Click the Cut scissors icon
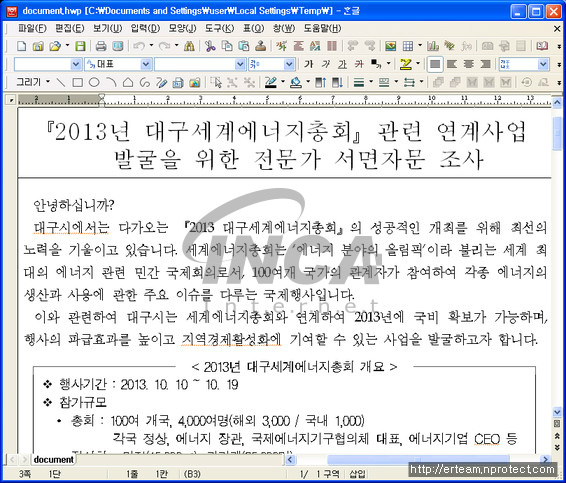Image resolution: width=566 pixels, height=483 pixels. point(210,46)
